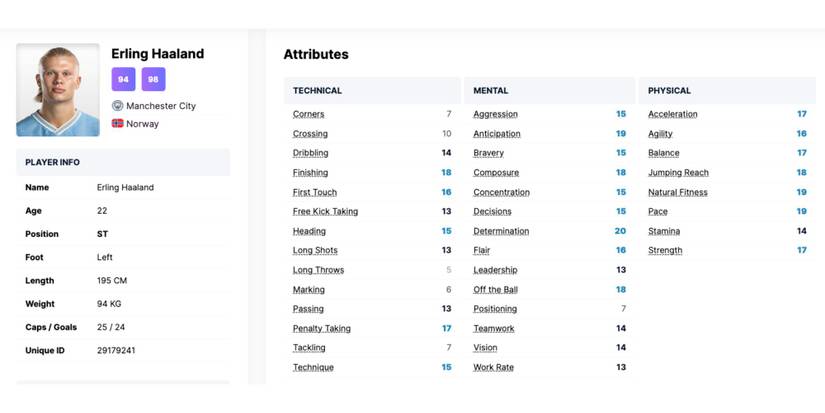This screenshot has height=413, width=825.
Task: Open the Work Rate attribute
Action: tap(493, 368)
